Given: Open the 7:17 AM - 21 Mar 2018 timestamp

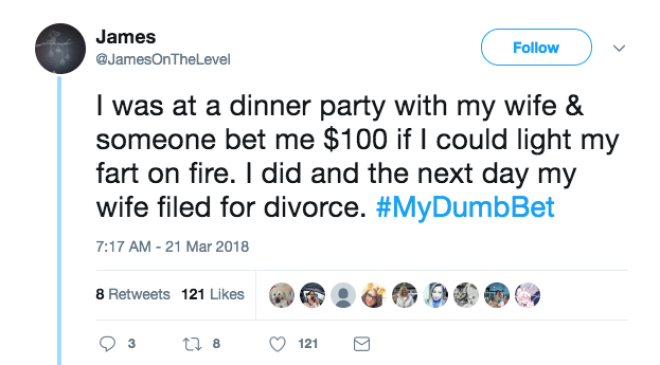Looking at the screenshot, I should point(172,246).
